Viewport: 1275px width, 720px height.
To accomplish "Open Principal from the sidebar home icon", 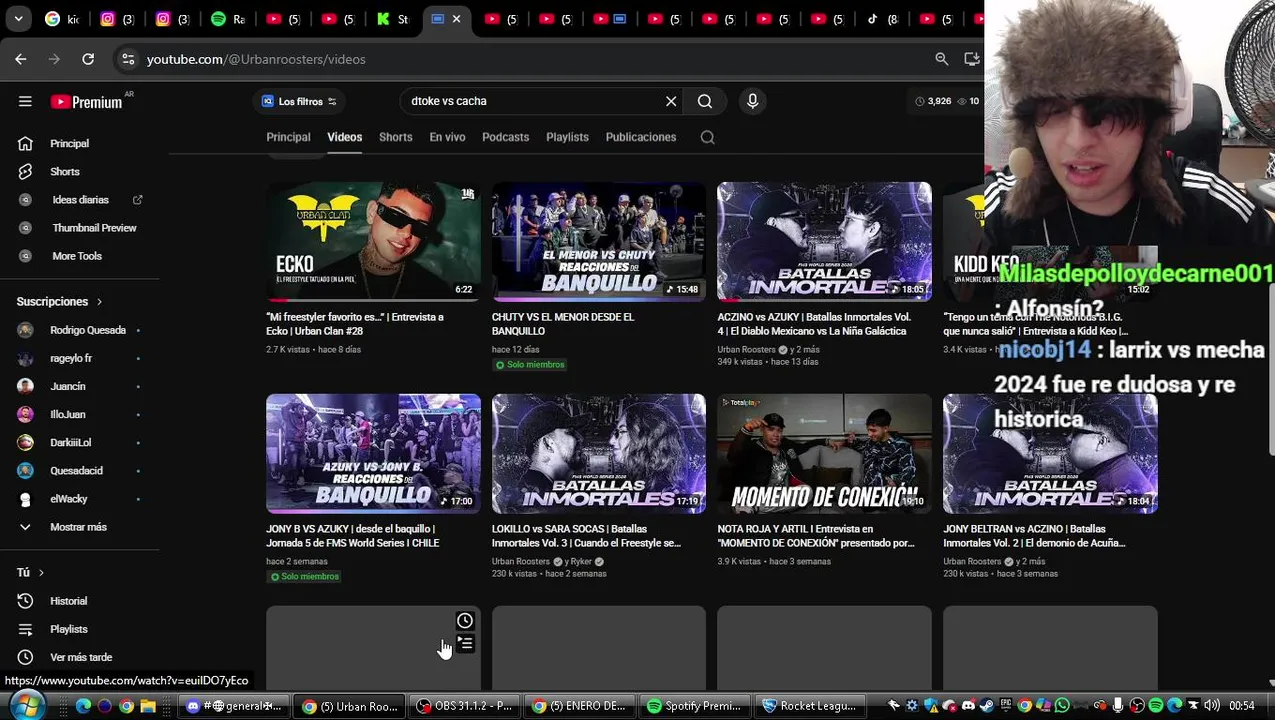I will point(25,144).
